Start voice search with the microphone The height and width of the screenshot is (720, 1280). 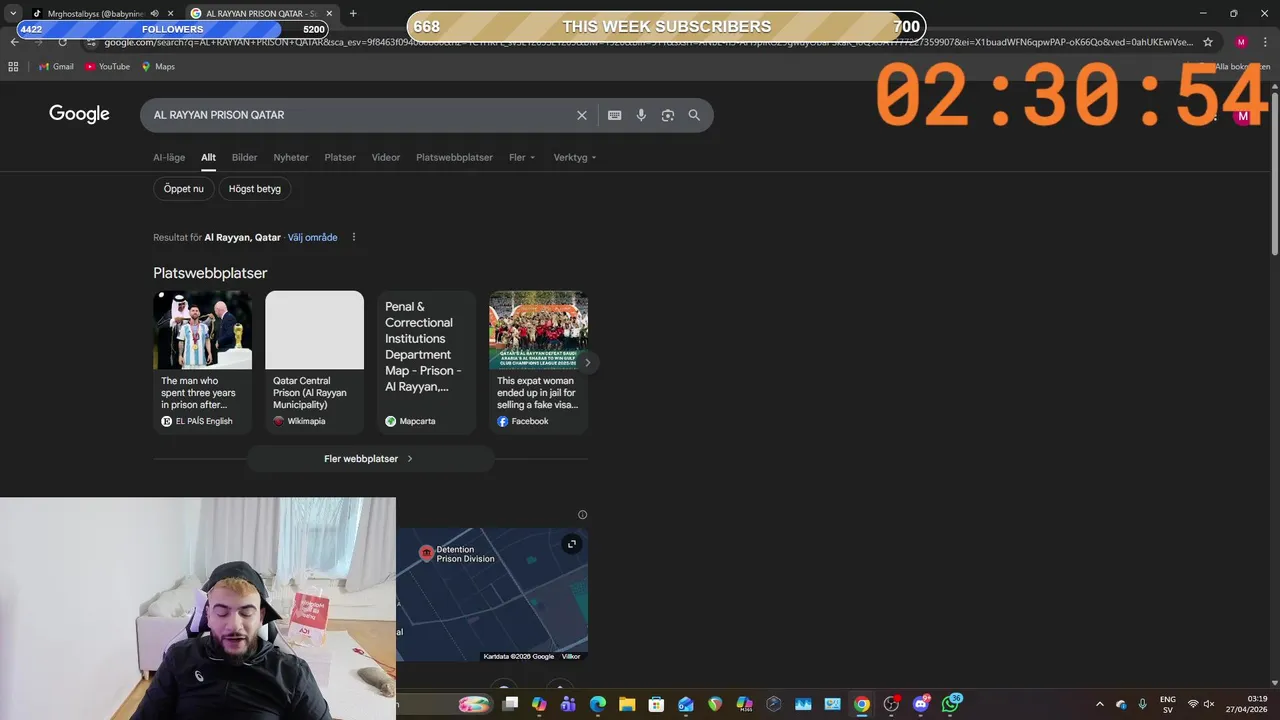(x=641, y=115)
